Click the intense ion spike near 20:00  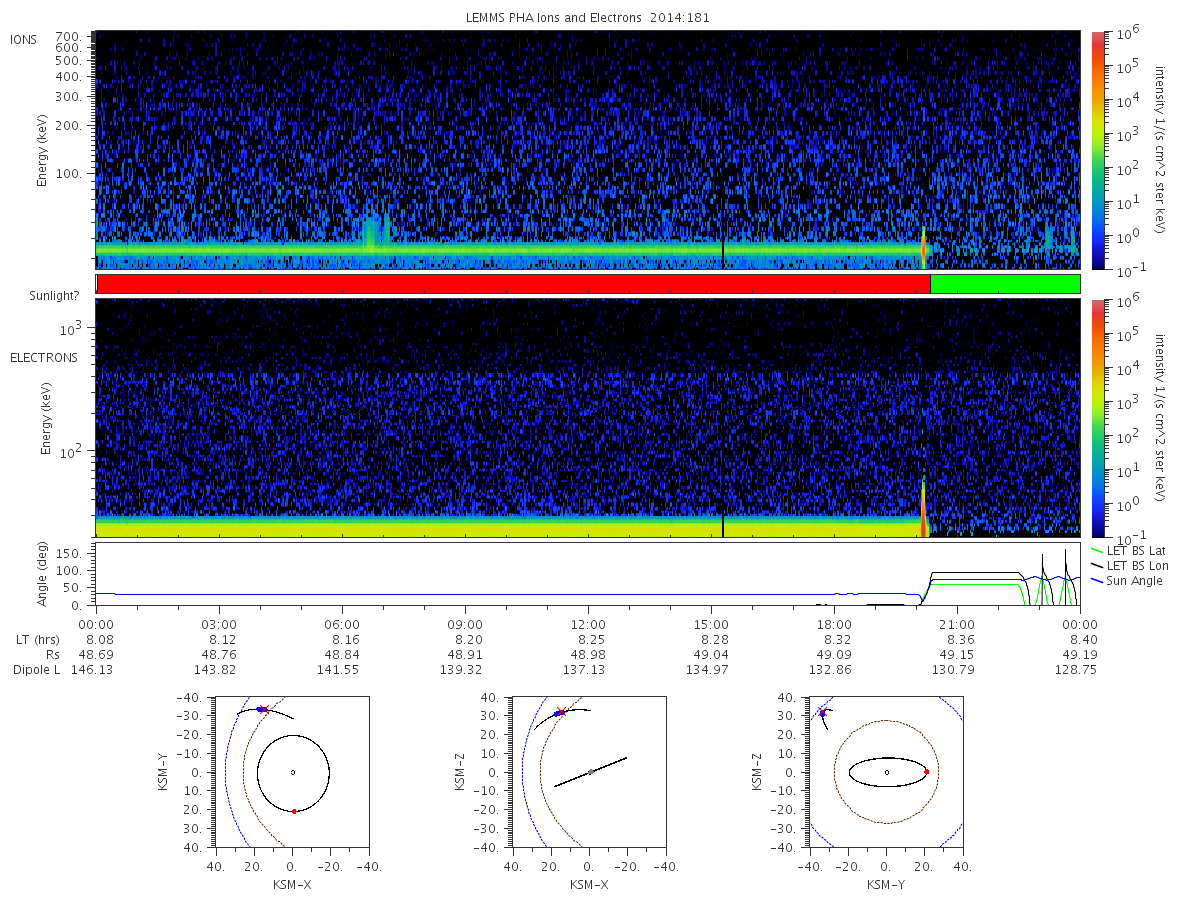coord(923,247)
